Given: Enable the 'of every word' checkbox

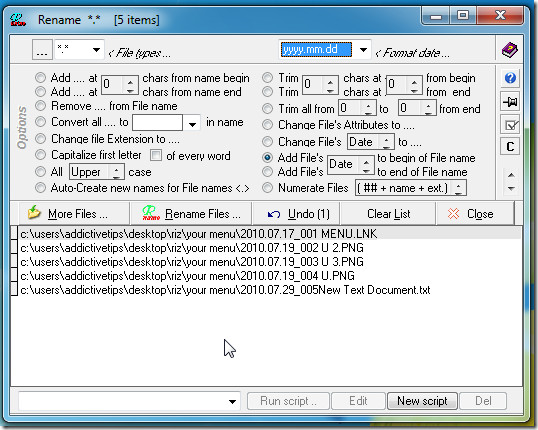Looking at the screenshot, I should [156, 155].
